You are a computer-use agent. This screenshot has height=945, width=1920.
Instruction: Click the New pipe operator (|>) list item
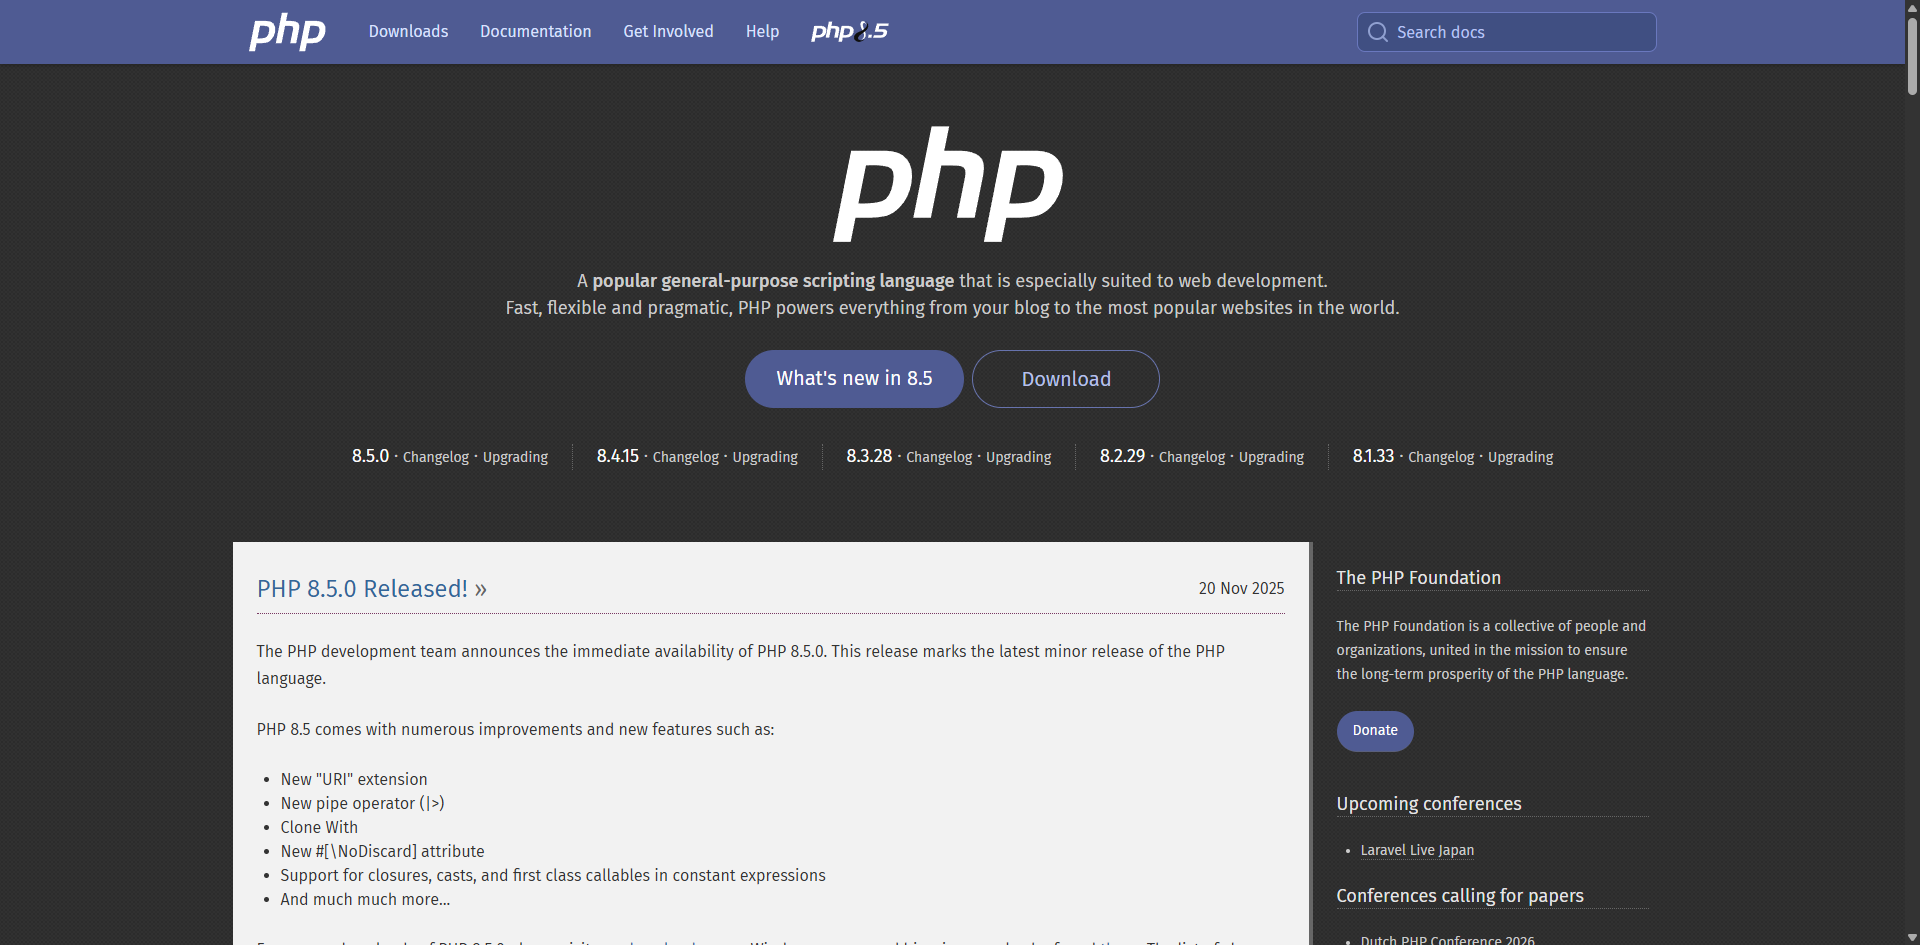363,803
